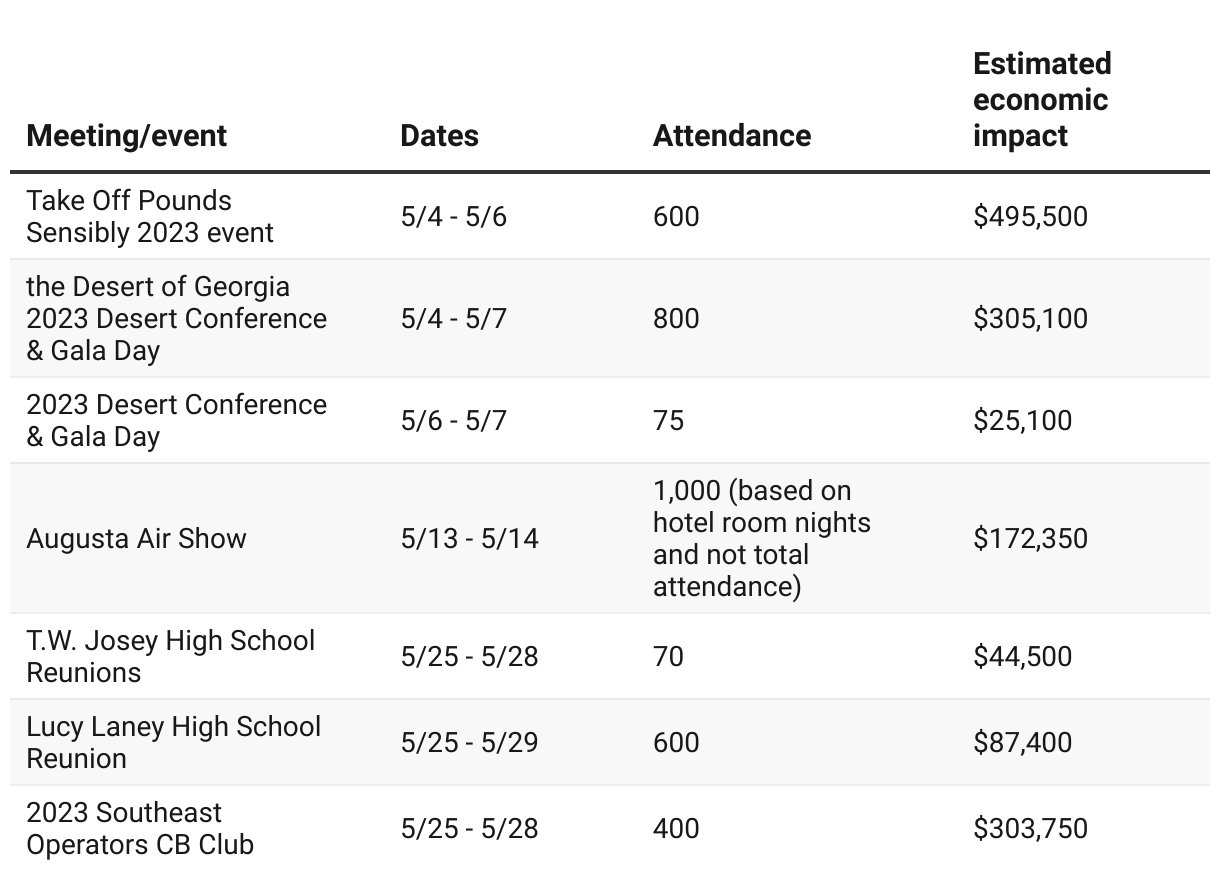Select the 5/25 - 5/29 dates cell
Viewport: 1220px width, 880px height.
[x=469, y=742]
